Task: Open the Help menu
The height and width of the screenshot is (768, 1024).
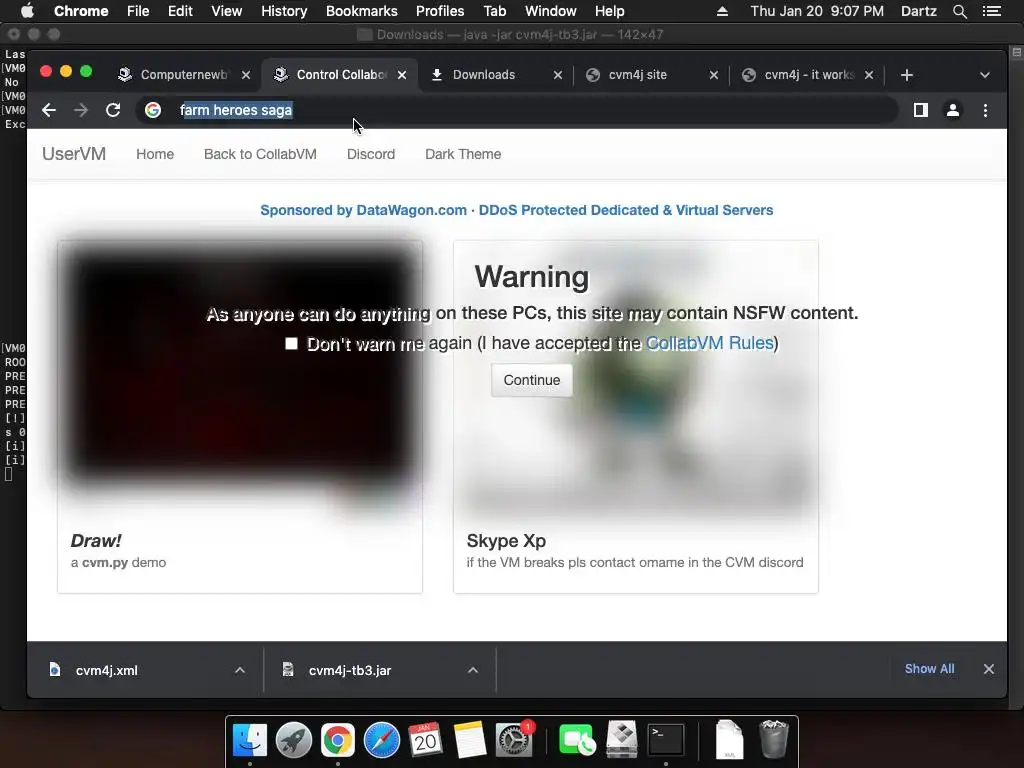Action: 609,11
